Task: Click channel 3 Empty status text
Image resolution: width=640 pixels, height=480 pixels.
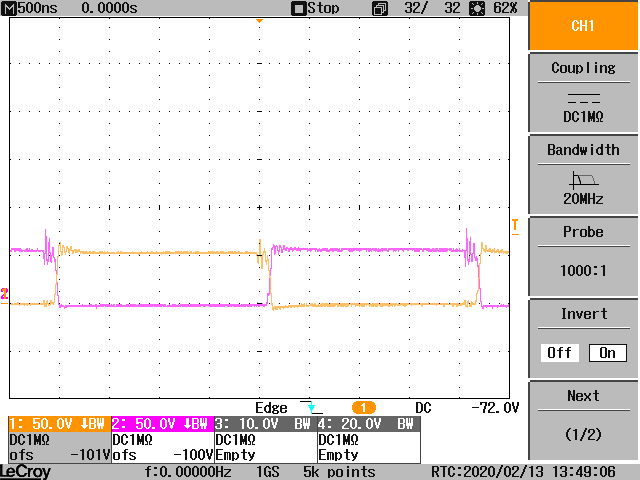Action: click(236, 455)
